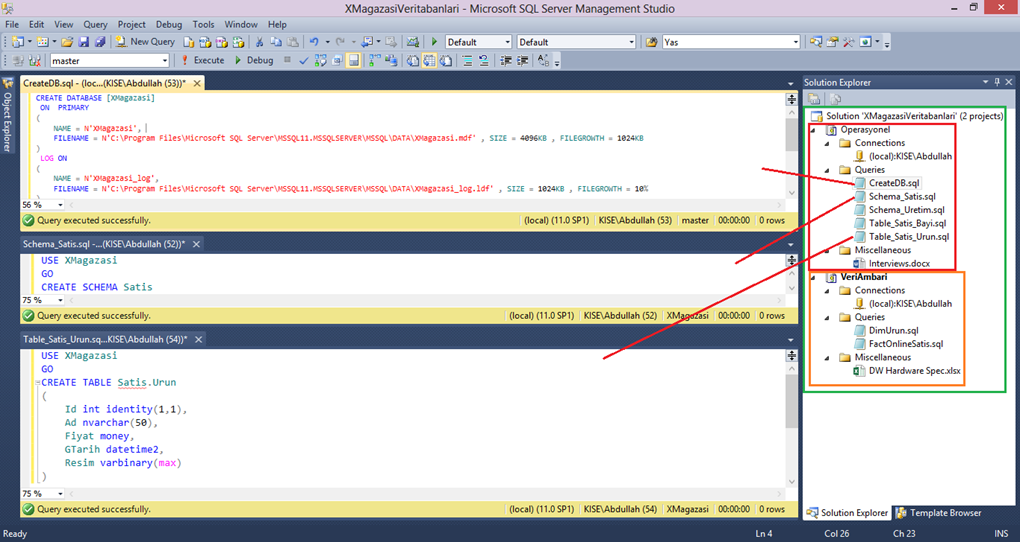
Task: Click the Connect icon in SQL toolbar
Action: tap(18, 61)
